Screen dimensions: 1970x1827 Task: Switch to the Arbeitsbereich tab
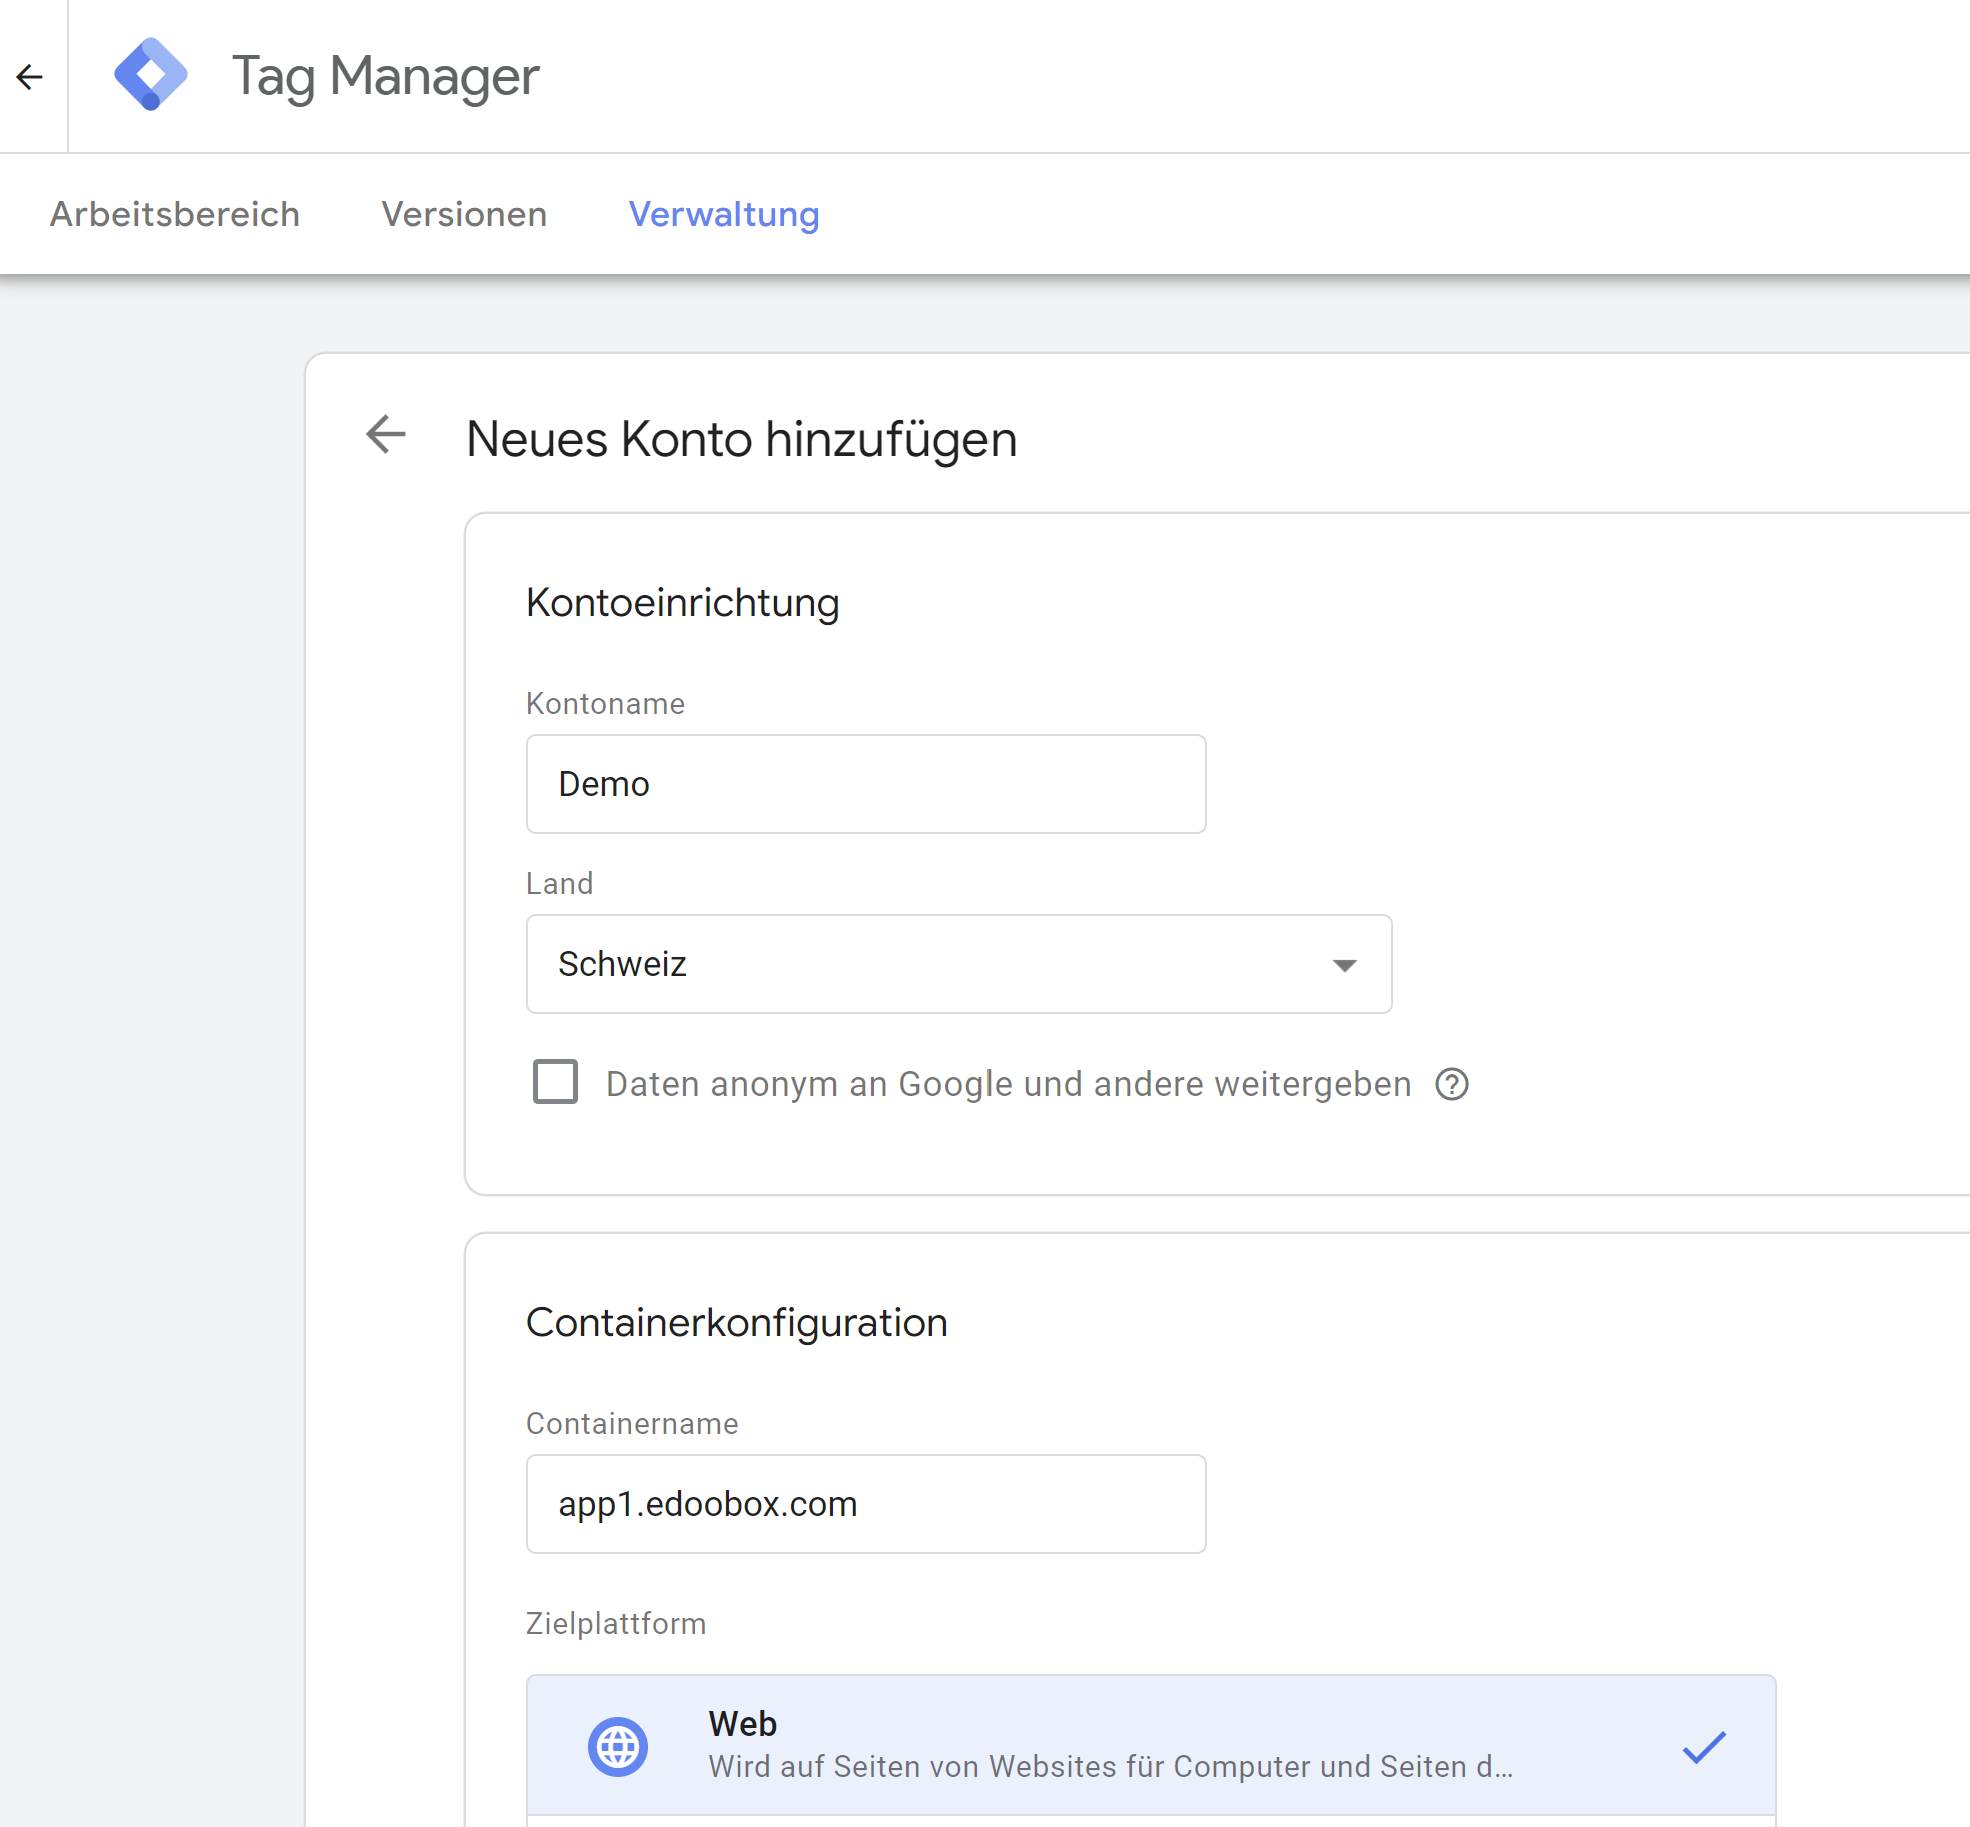click(175, 213)
